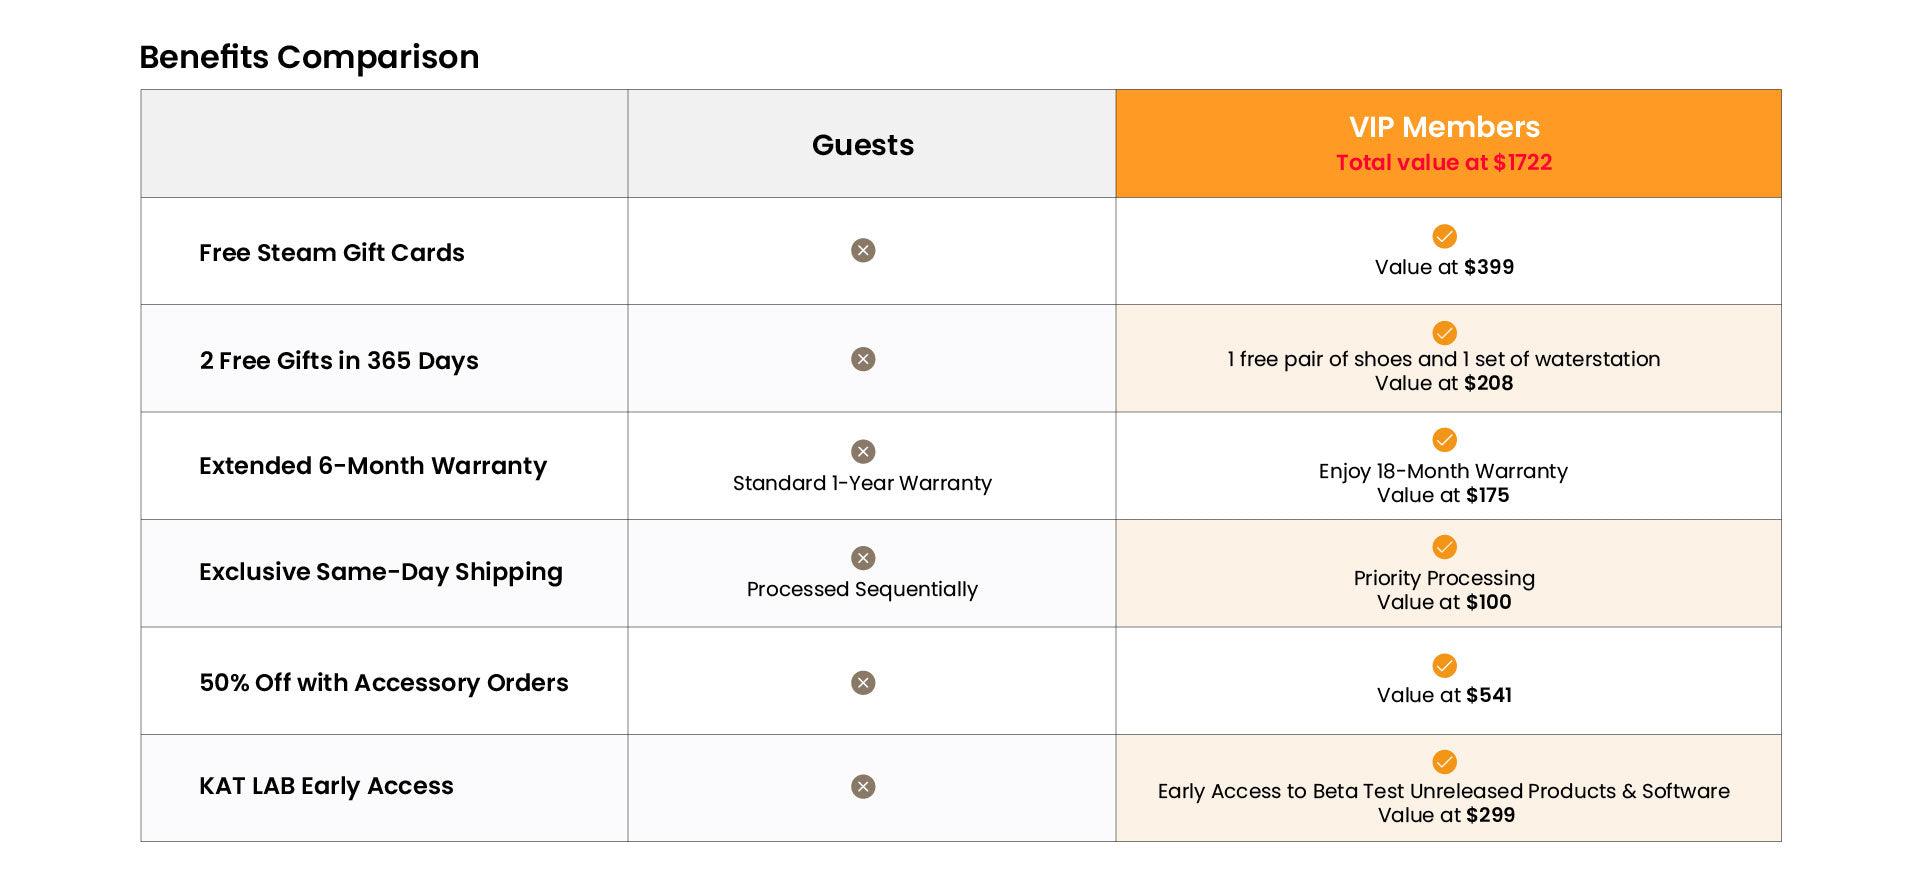Click the checkmark icon for Free Steam Gift Cards

coord(1444,236)
